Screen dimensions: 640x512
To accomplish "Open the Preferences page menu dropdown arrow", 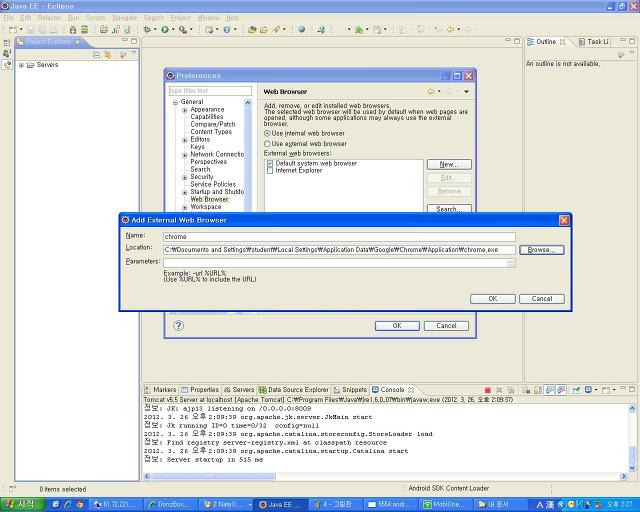I will pos(466,91).
